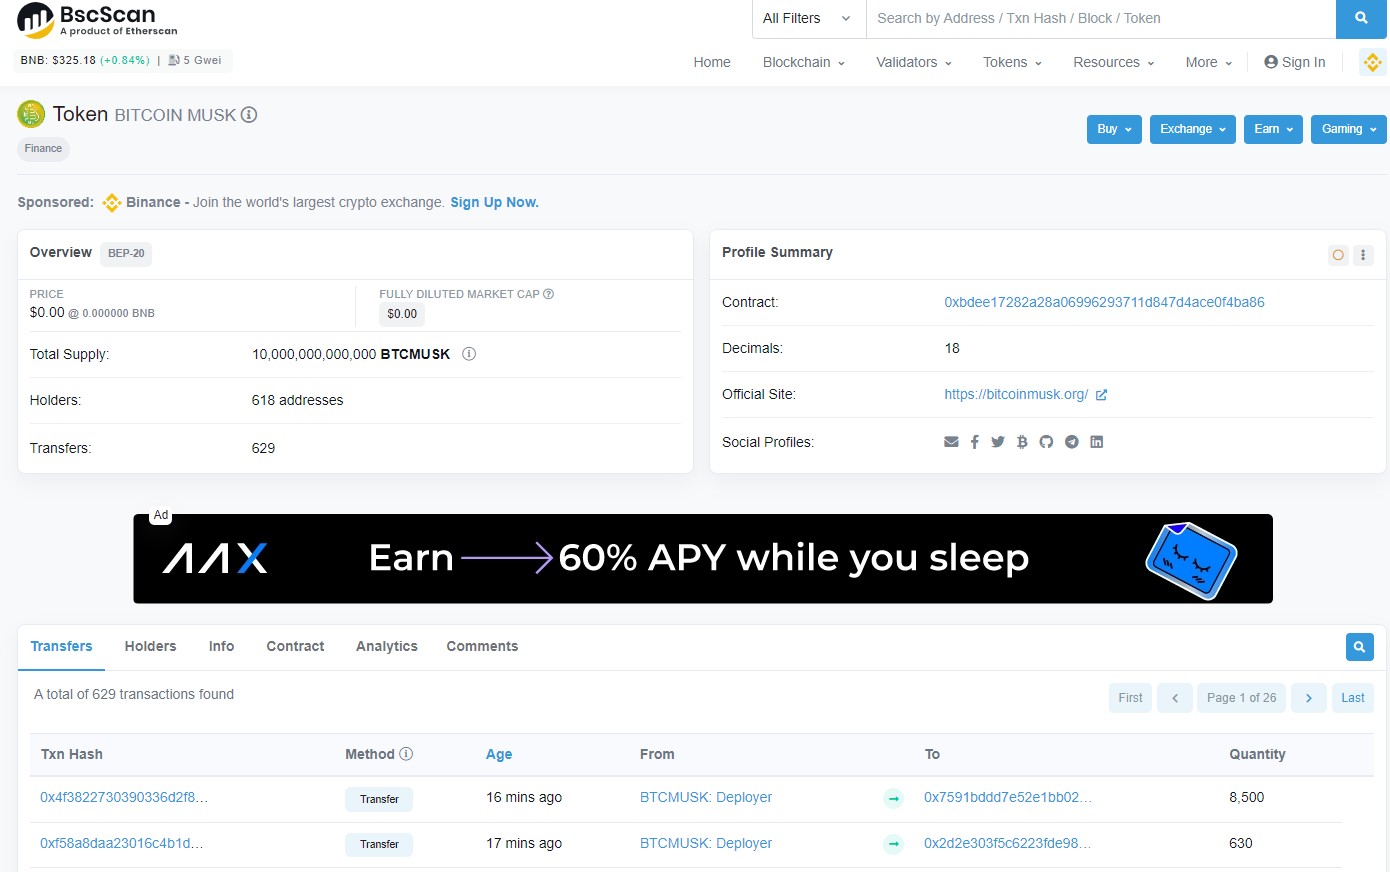Click the green arrow in the 8,500 transfer row
The width and height of the screenshot is (1390, 872).
pyautogui.click(x=894, y=798)
